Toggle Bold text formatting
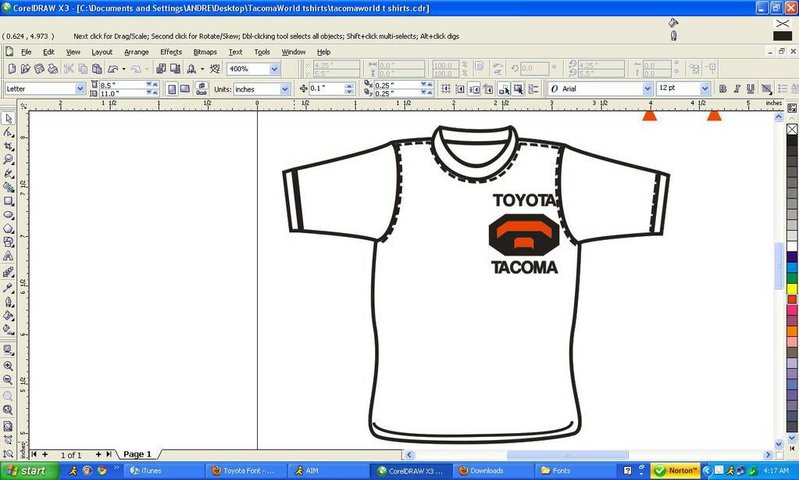Viewport: 799px width, 480px height. [723, 89]
